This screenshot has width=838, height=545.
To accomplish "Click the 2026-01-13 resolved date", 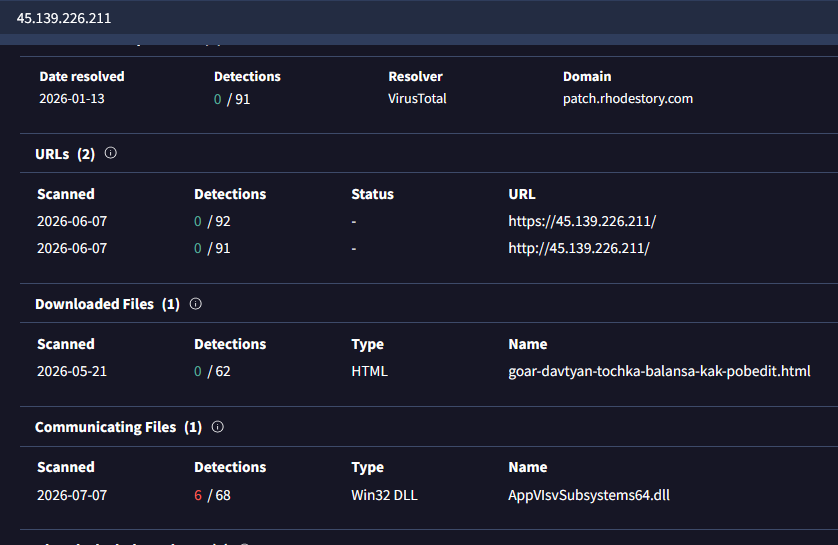I will click(x=72, y=99).
